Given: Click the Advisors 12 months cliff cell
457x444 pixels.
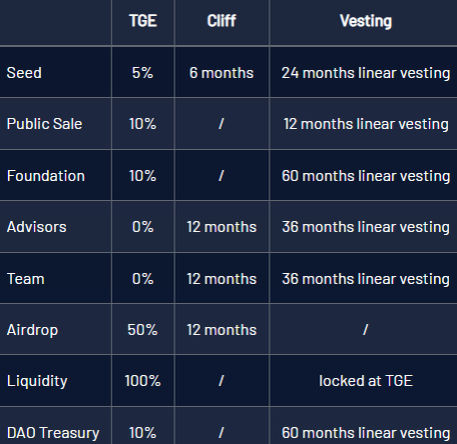Looking at the screenshot, I should (x=222, y=227).
